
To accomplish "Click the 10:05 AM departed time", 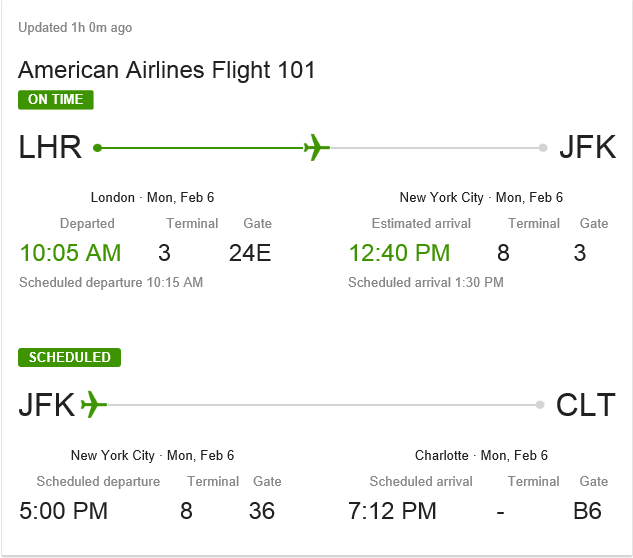I will [x=70, y=253].
